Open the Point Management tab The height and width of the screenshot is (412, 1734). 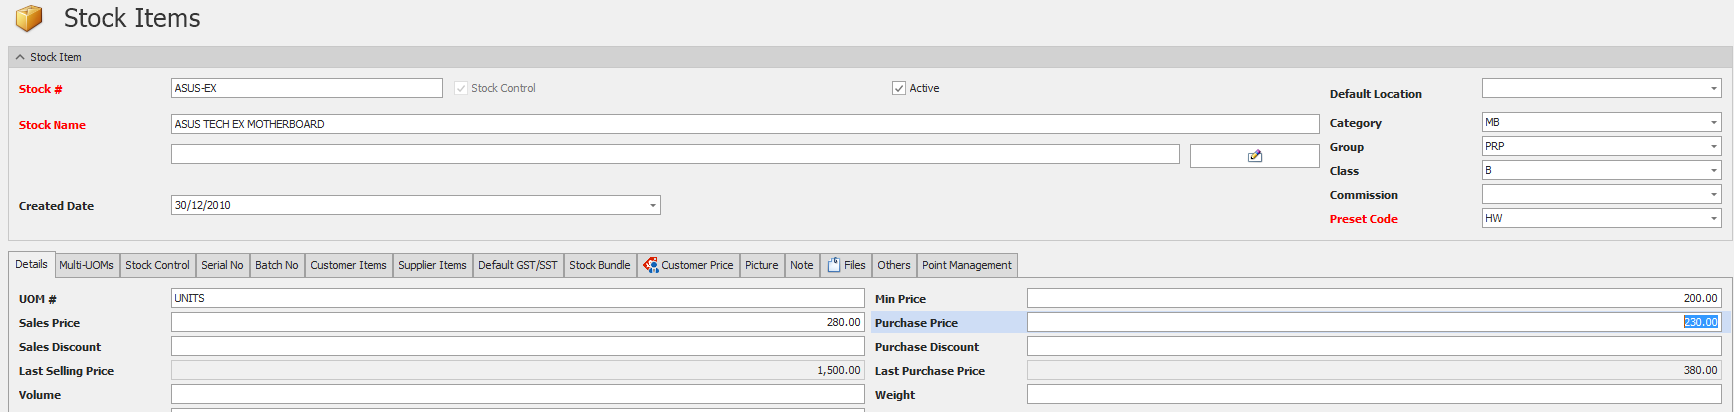(x=967, y=265)
